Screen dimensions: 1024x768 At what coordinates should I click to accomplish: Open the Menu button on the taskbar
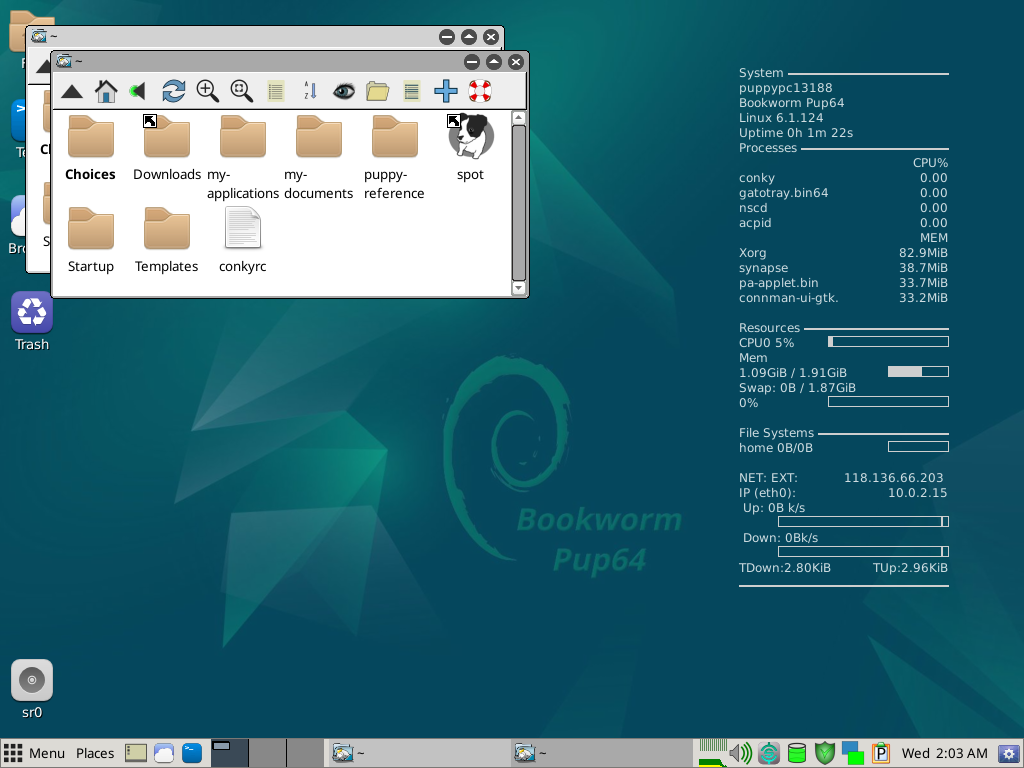coord(35,753)
